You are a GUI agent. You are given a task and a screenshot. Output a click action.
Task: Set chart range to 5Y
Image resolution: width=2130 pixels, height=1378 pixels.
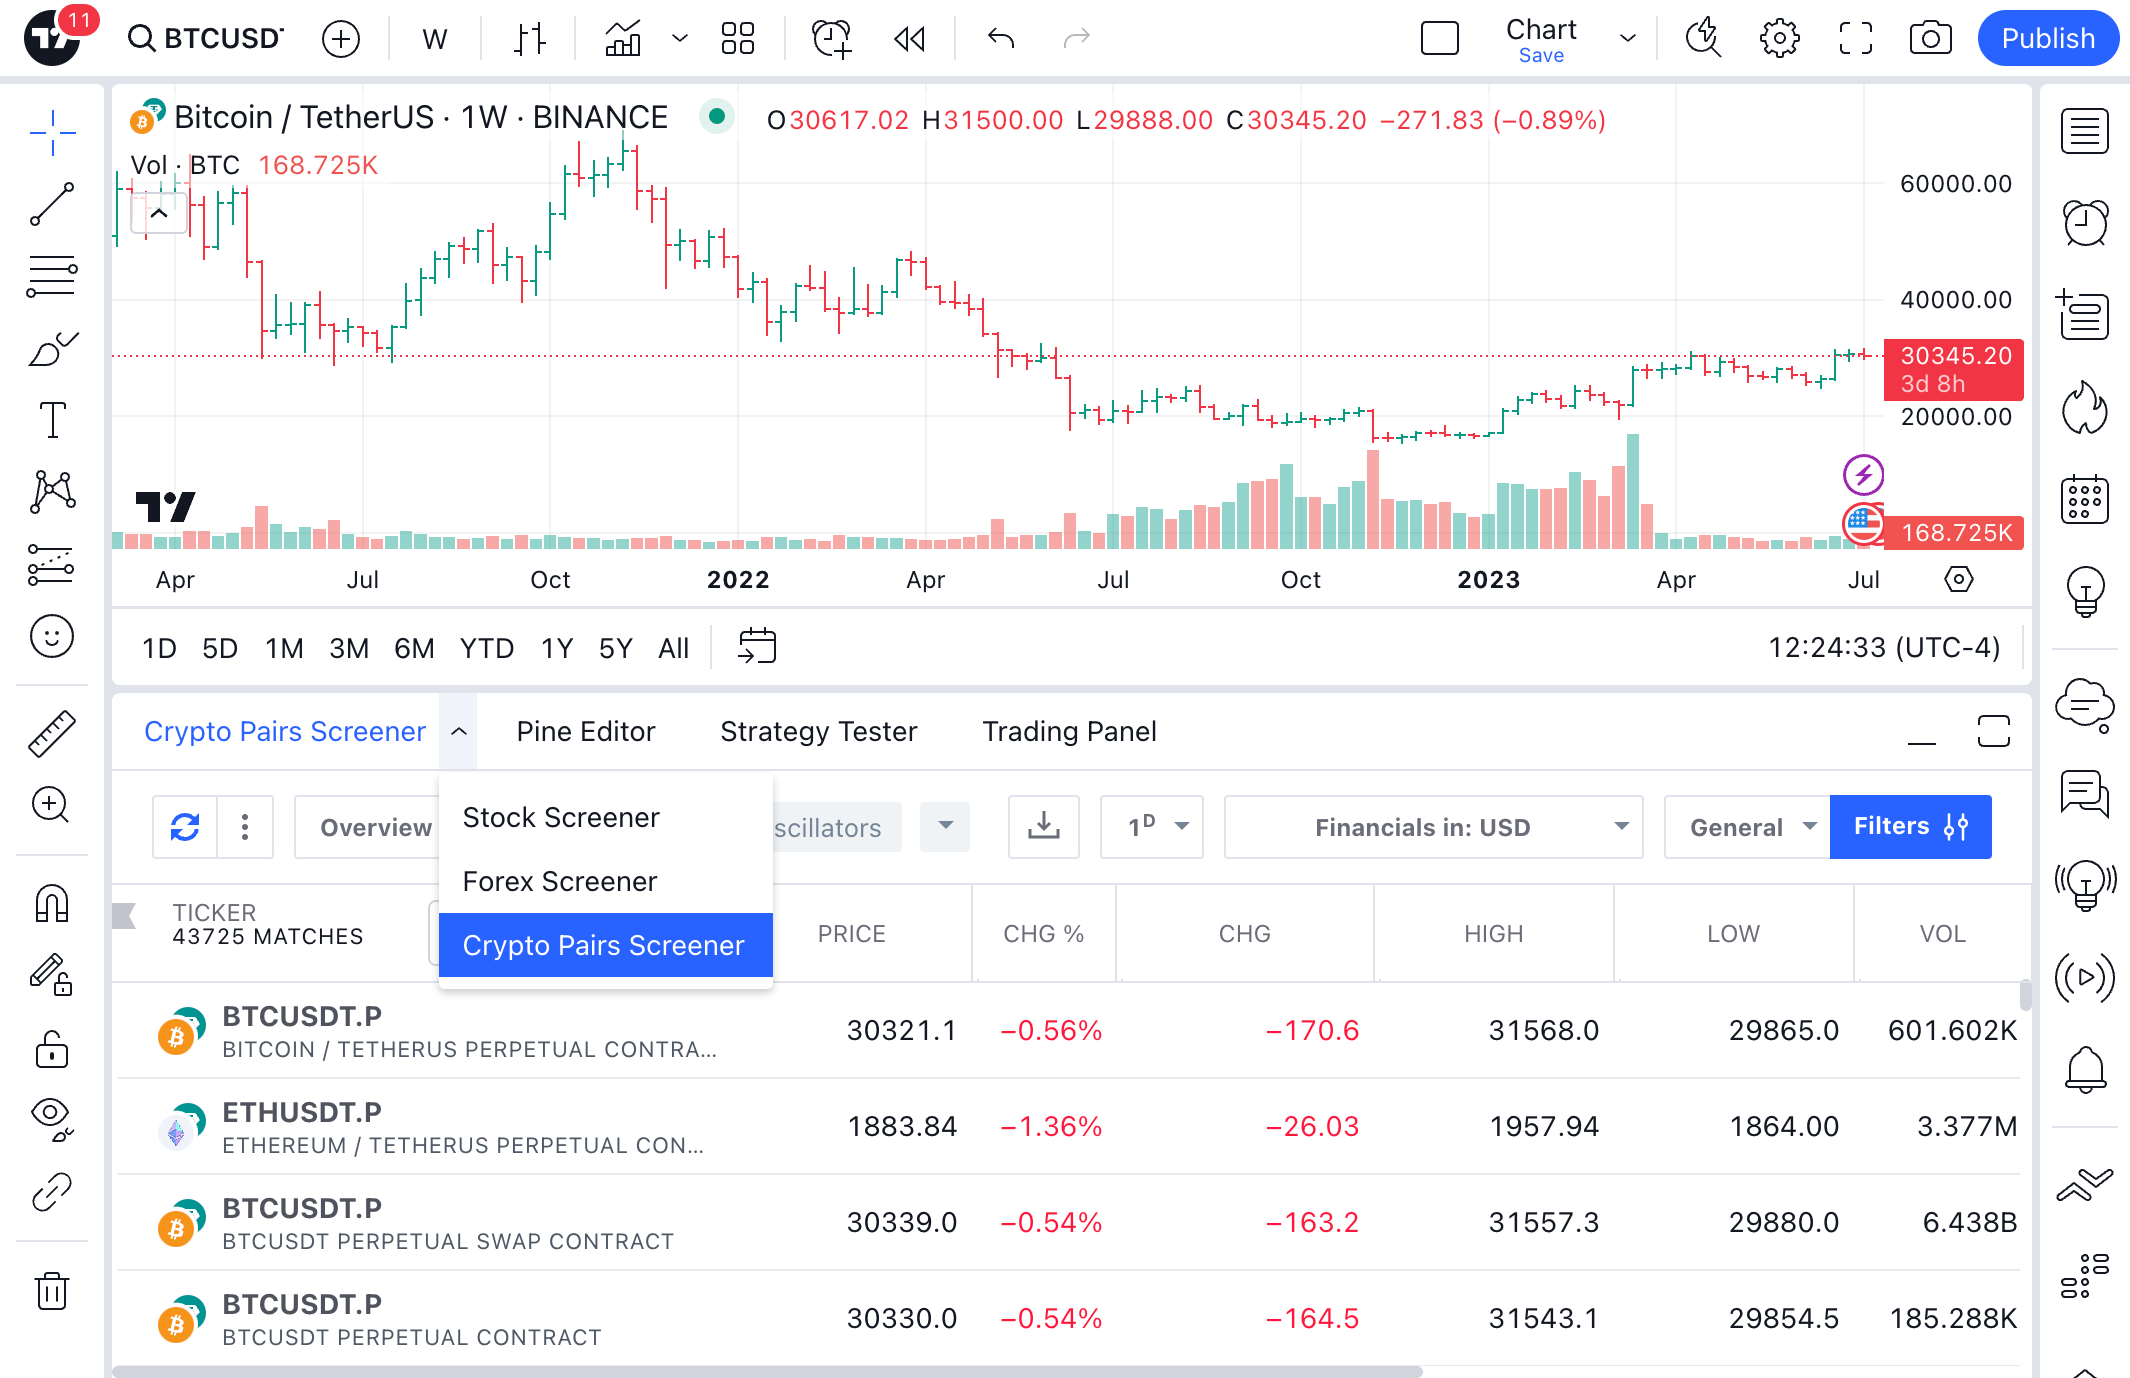615,648
